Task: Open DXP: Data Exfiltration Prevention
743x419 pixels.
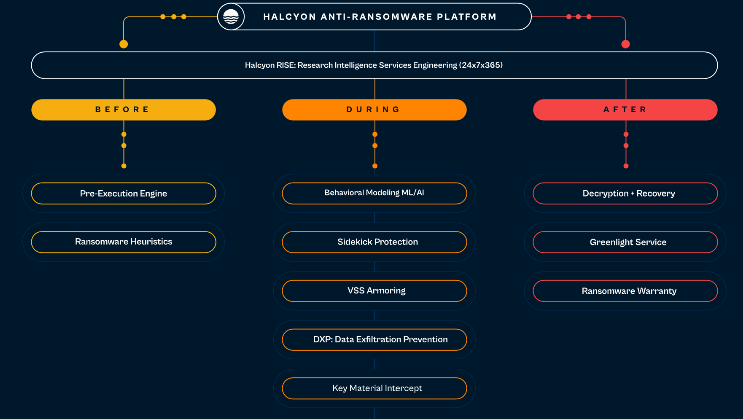Action: (374, 340)
